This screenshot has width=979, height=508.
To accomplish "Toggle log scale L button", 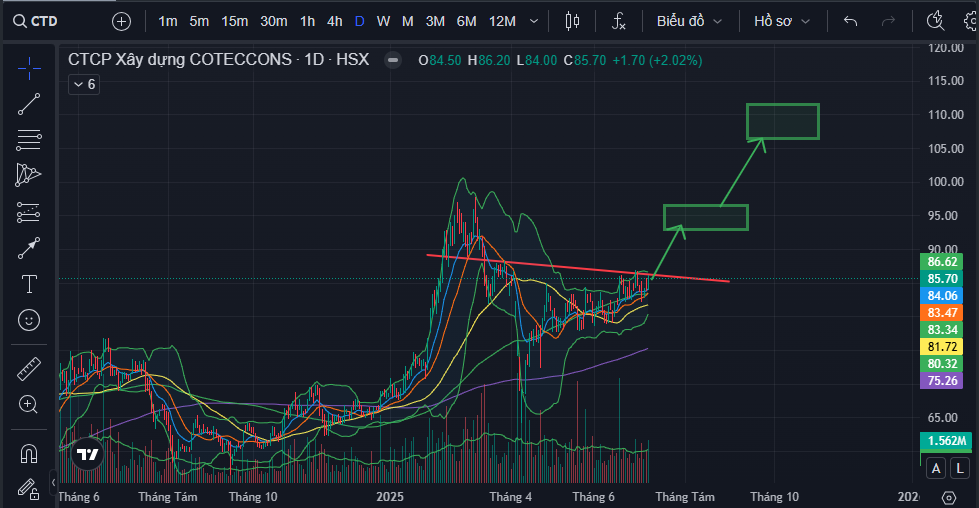I will pos(960,468).
